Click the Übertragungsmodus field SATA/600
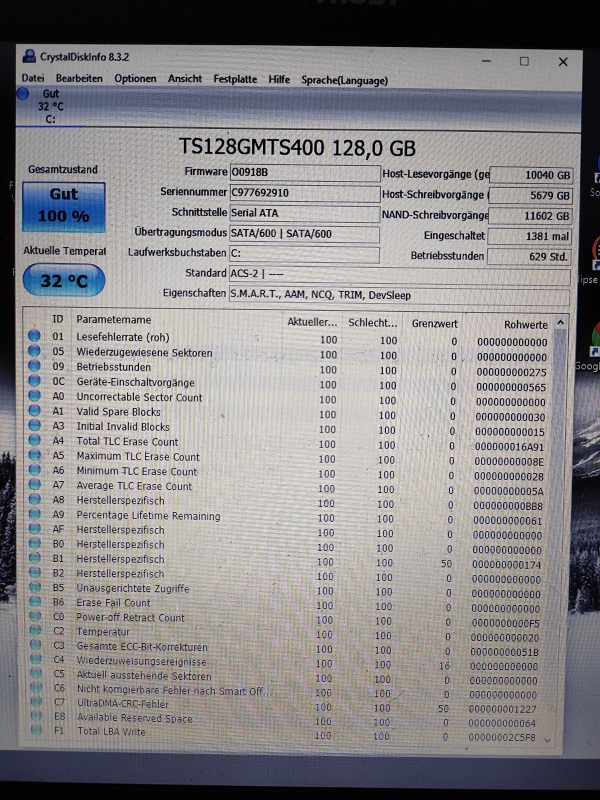 (305, 234)
